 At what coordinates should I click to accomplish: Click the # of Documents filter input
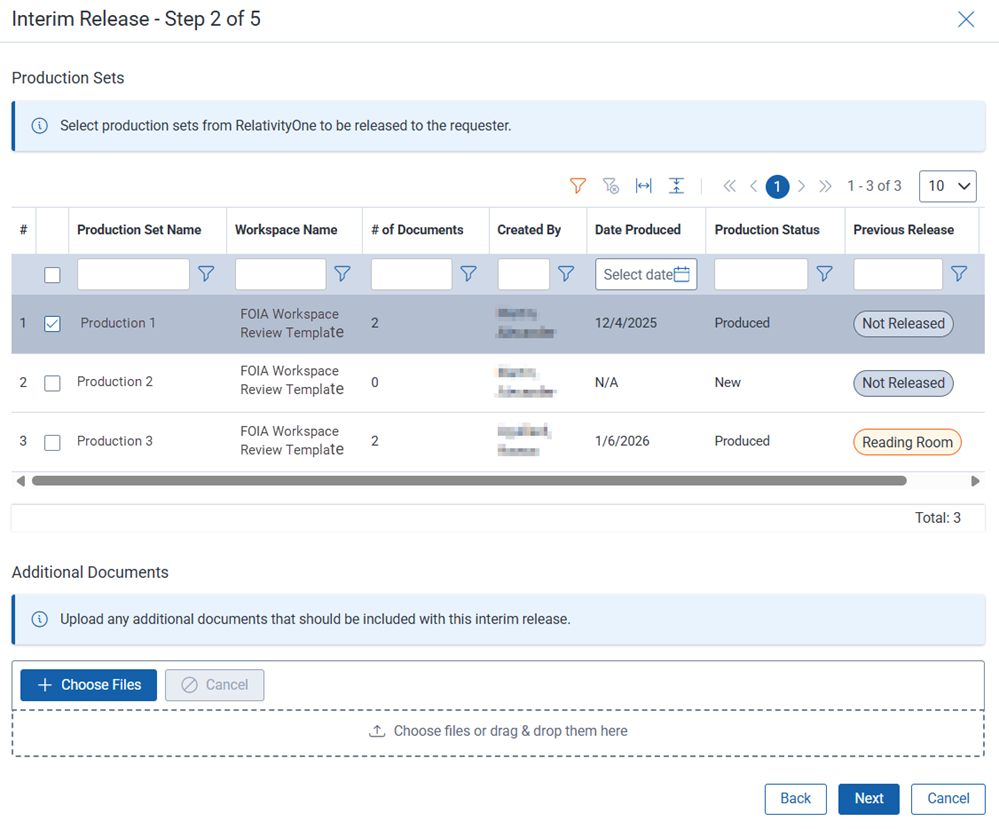coord(412,274)
